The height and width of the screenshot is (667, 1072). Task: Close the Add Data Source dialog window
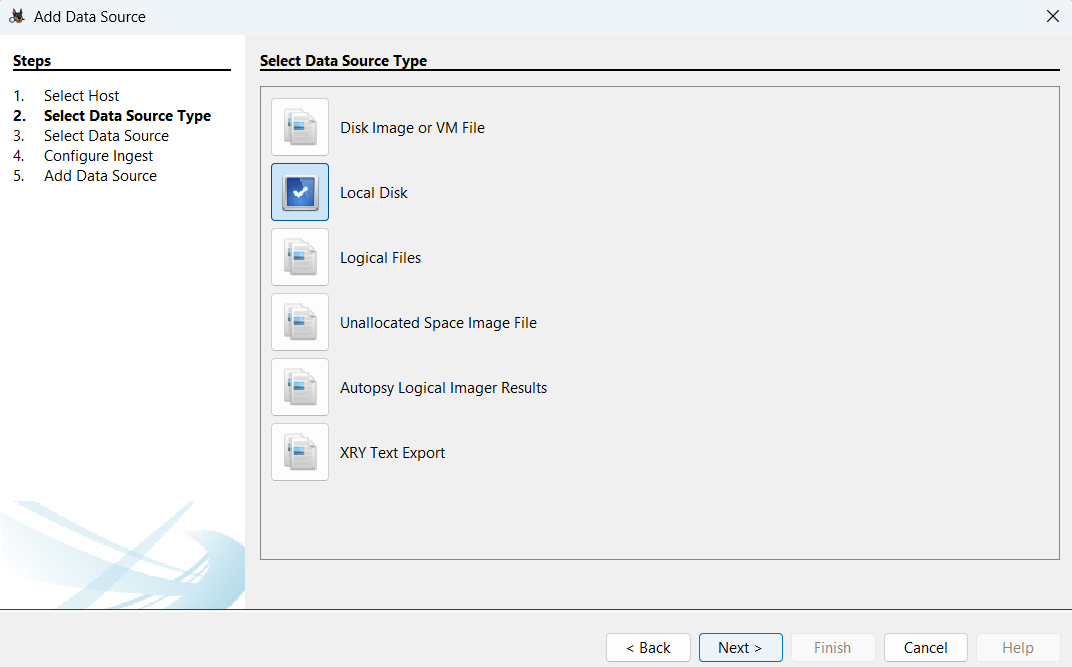(1052, 16)
